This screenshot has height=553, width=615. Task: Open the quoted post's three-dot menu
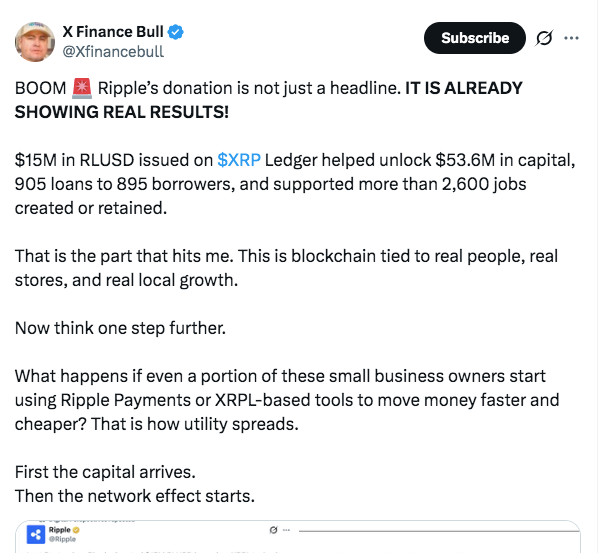click(x=287, y=530)
